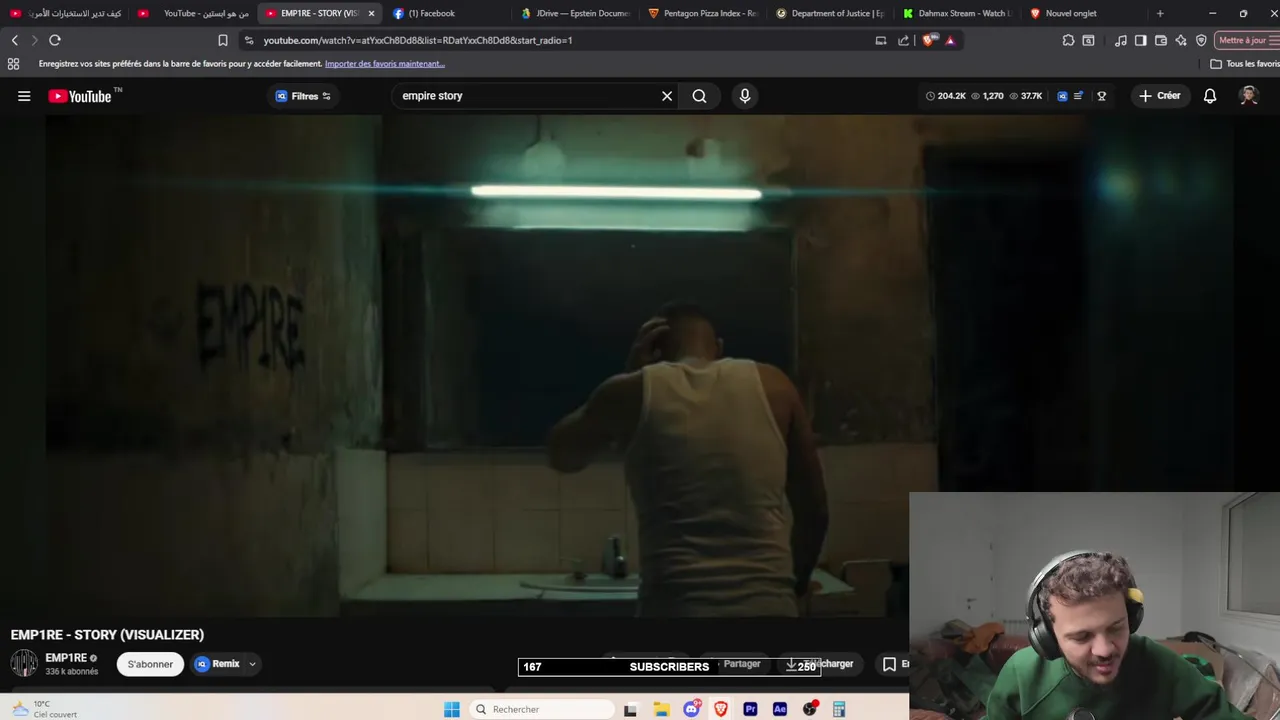Click the EMP1RE channel name
Screen dimensions: 1280x720
pyautogui.click(x=66, y=658)
